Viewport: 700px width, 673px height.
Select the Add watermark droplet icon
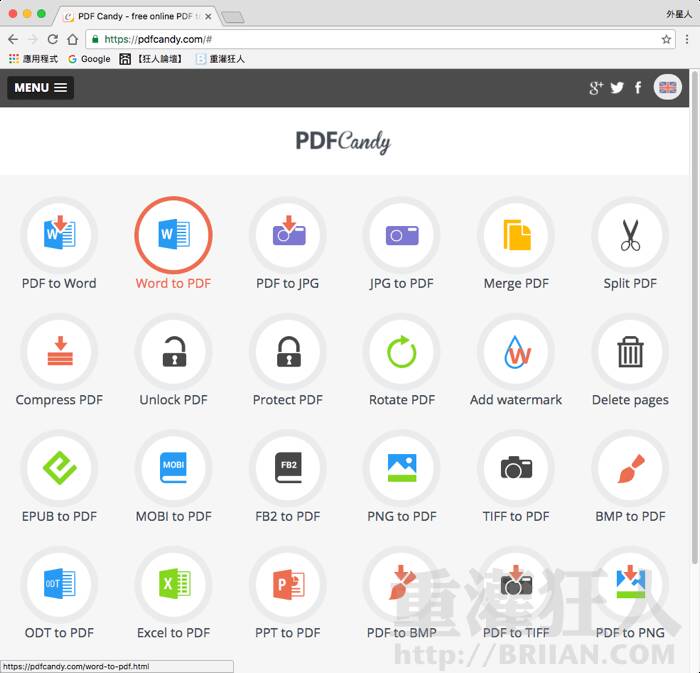pyautogui.click(x=516, y=352)
